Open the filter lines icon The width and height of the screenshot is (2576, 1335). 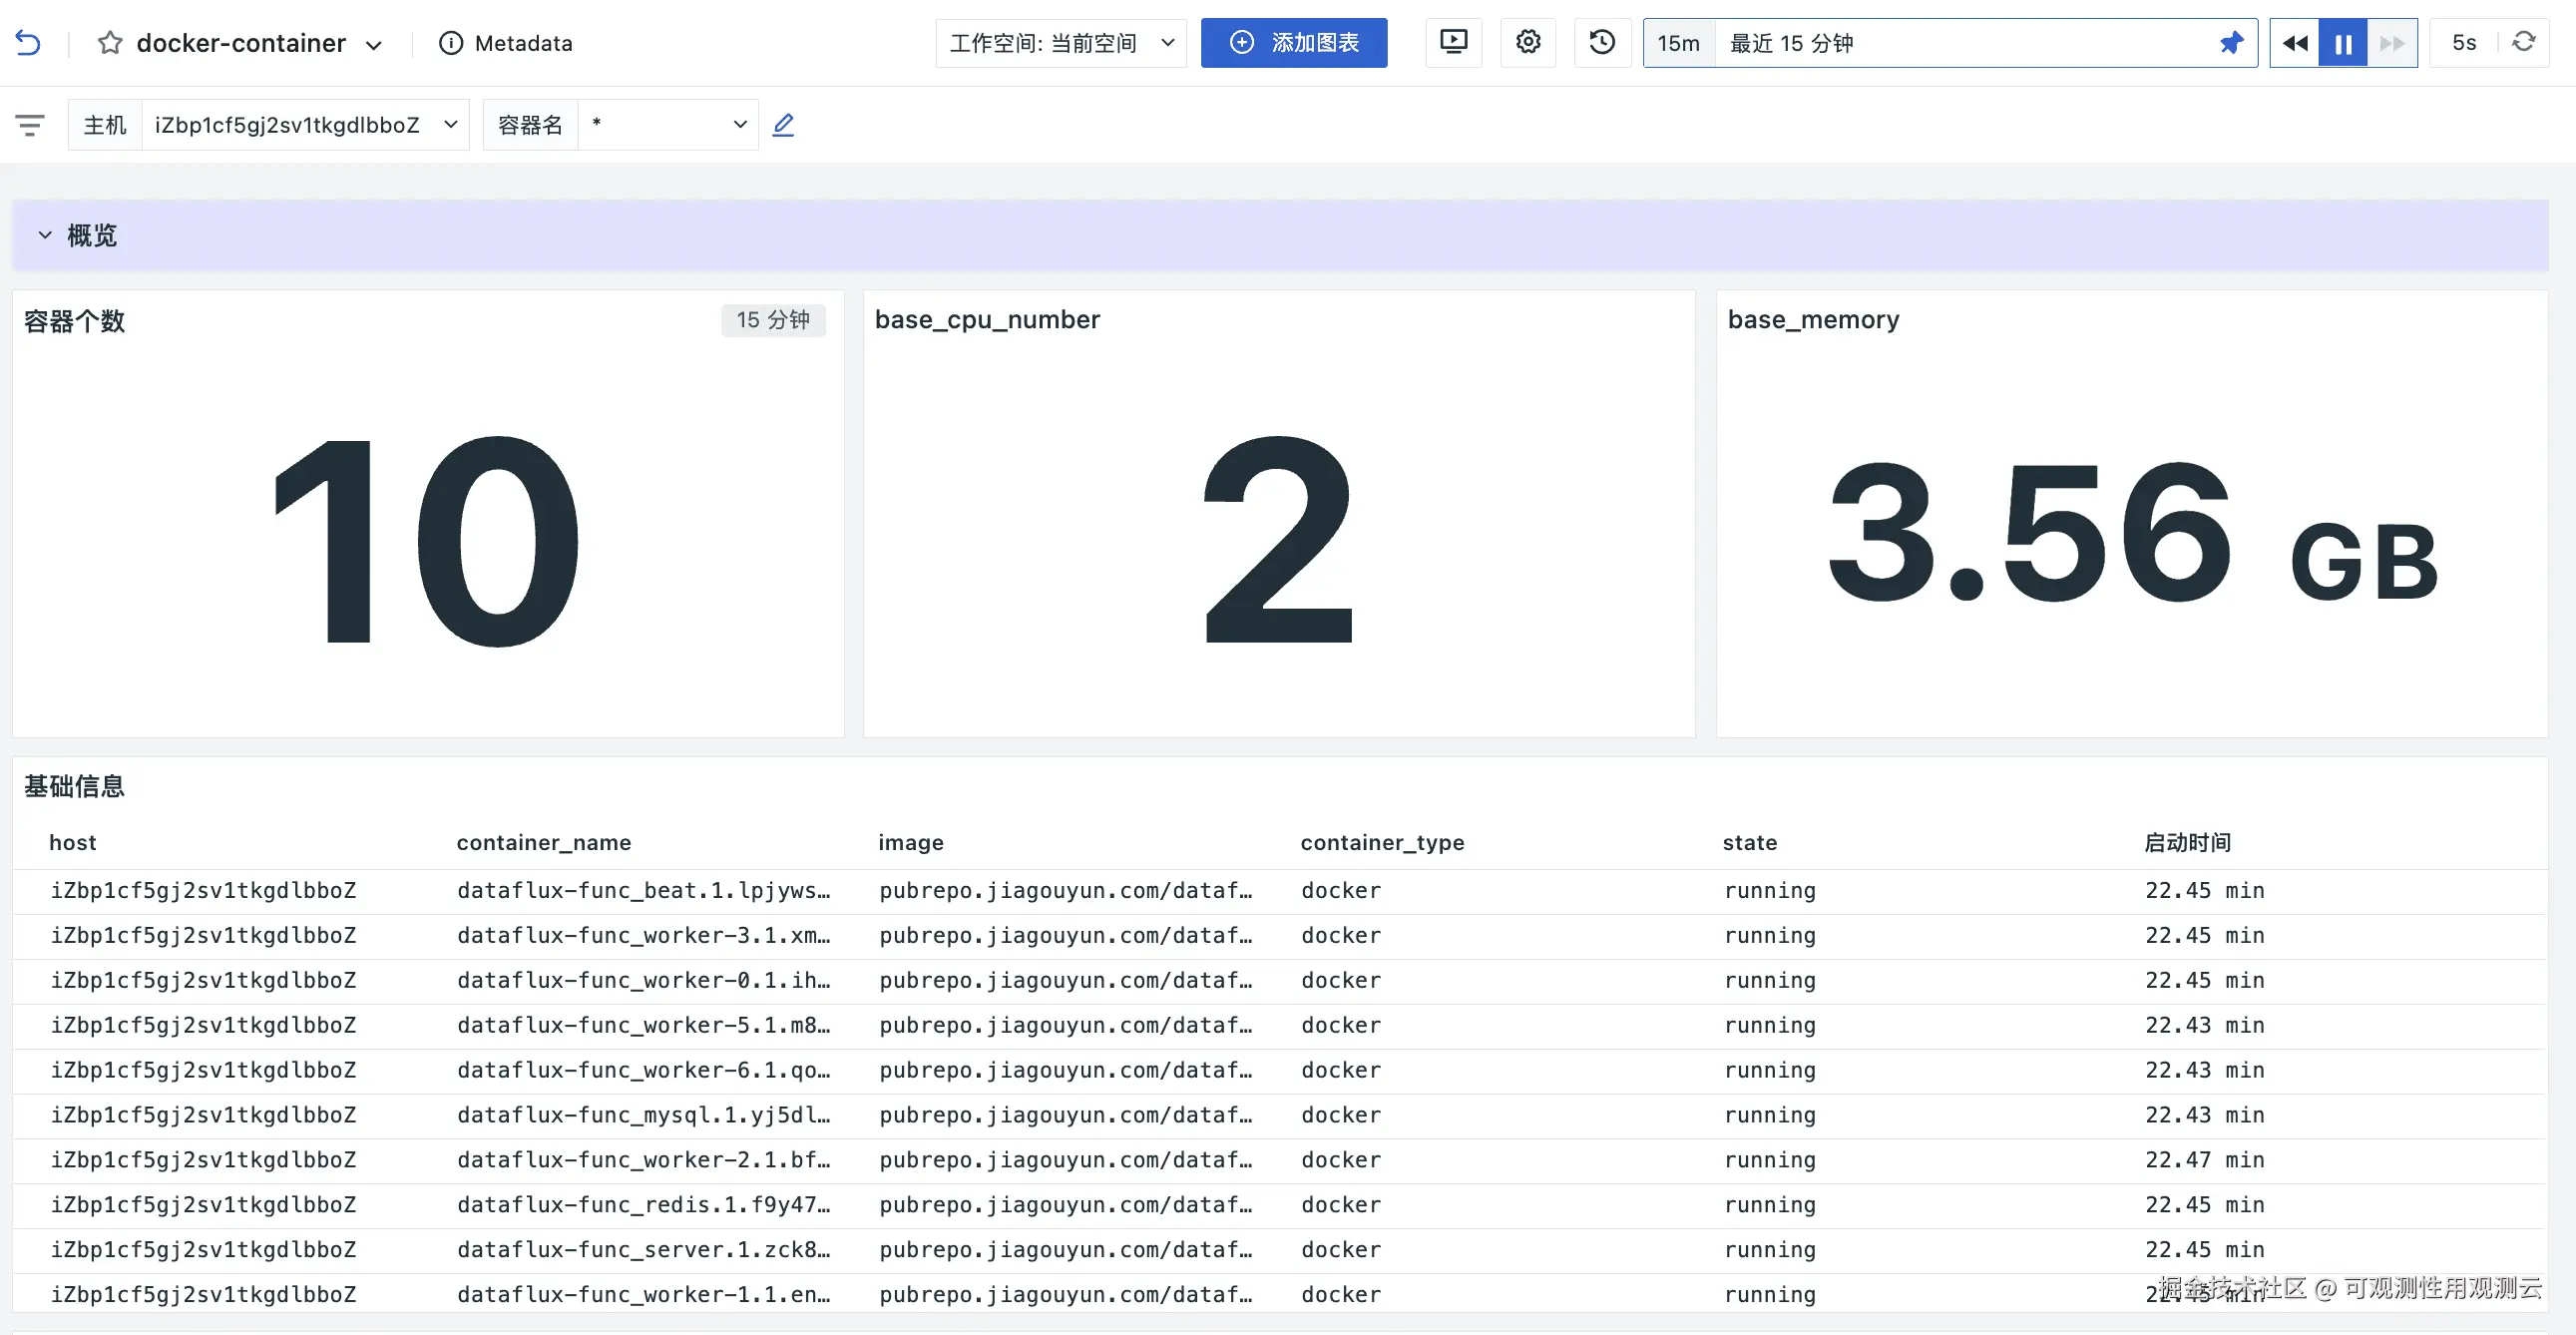click(30, 125)
